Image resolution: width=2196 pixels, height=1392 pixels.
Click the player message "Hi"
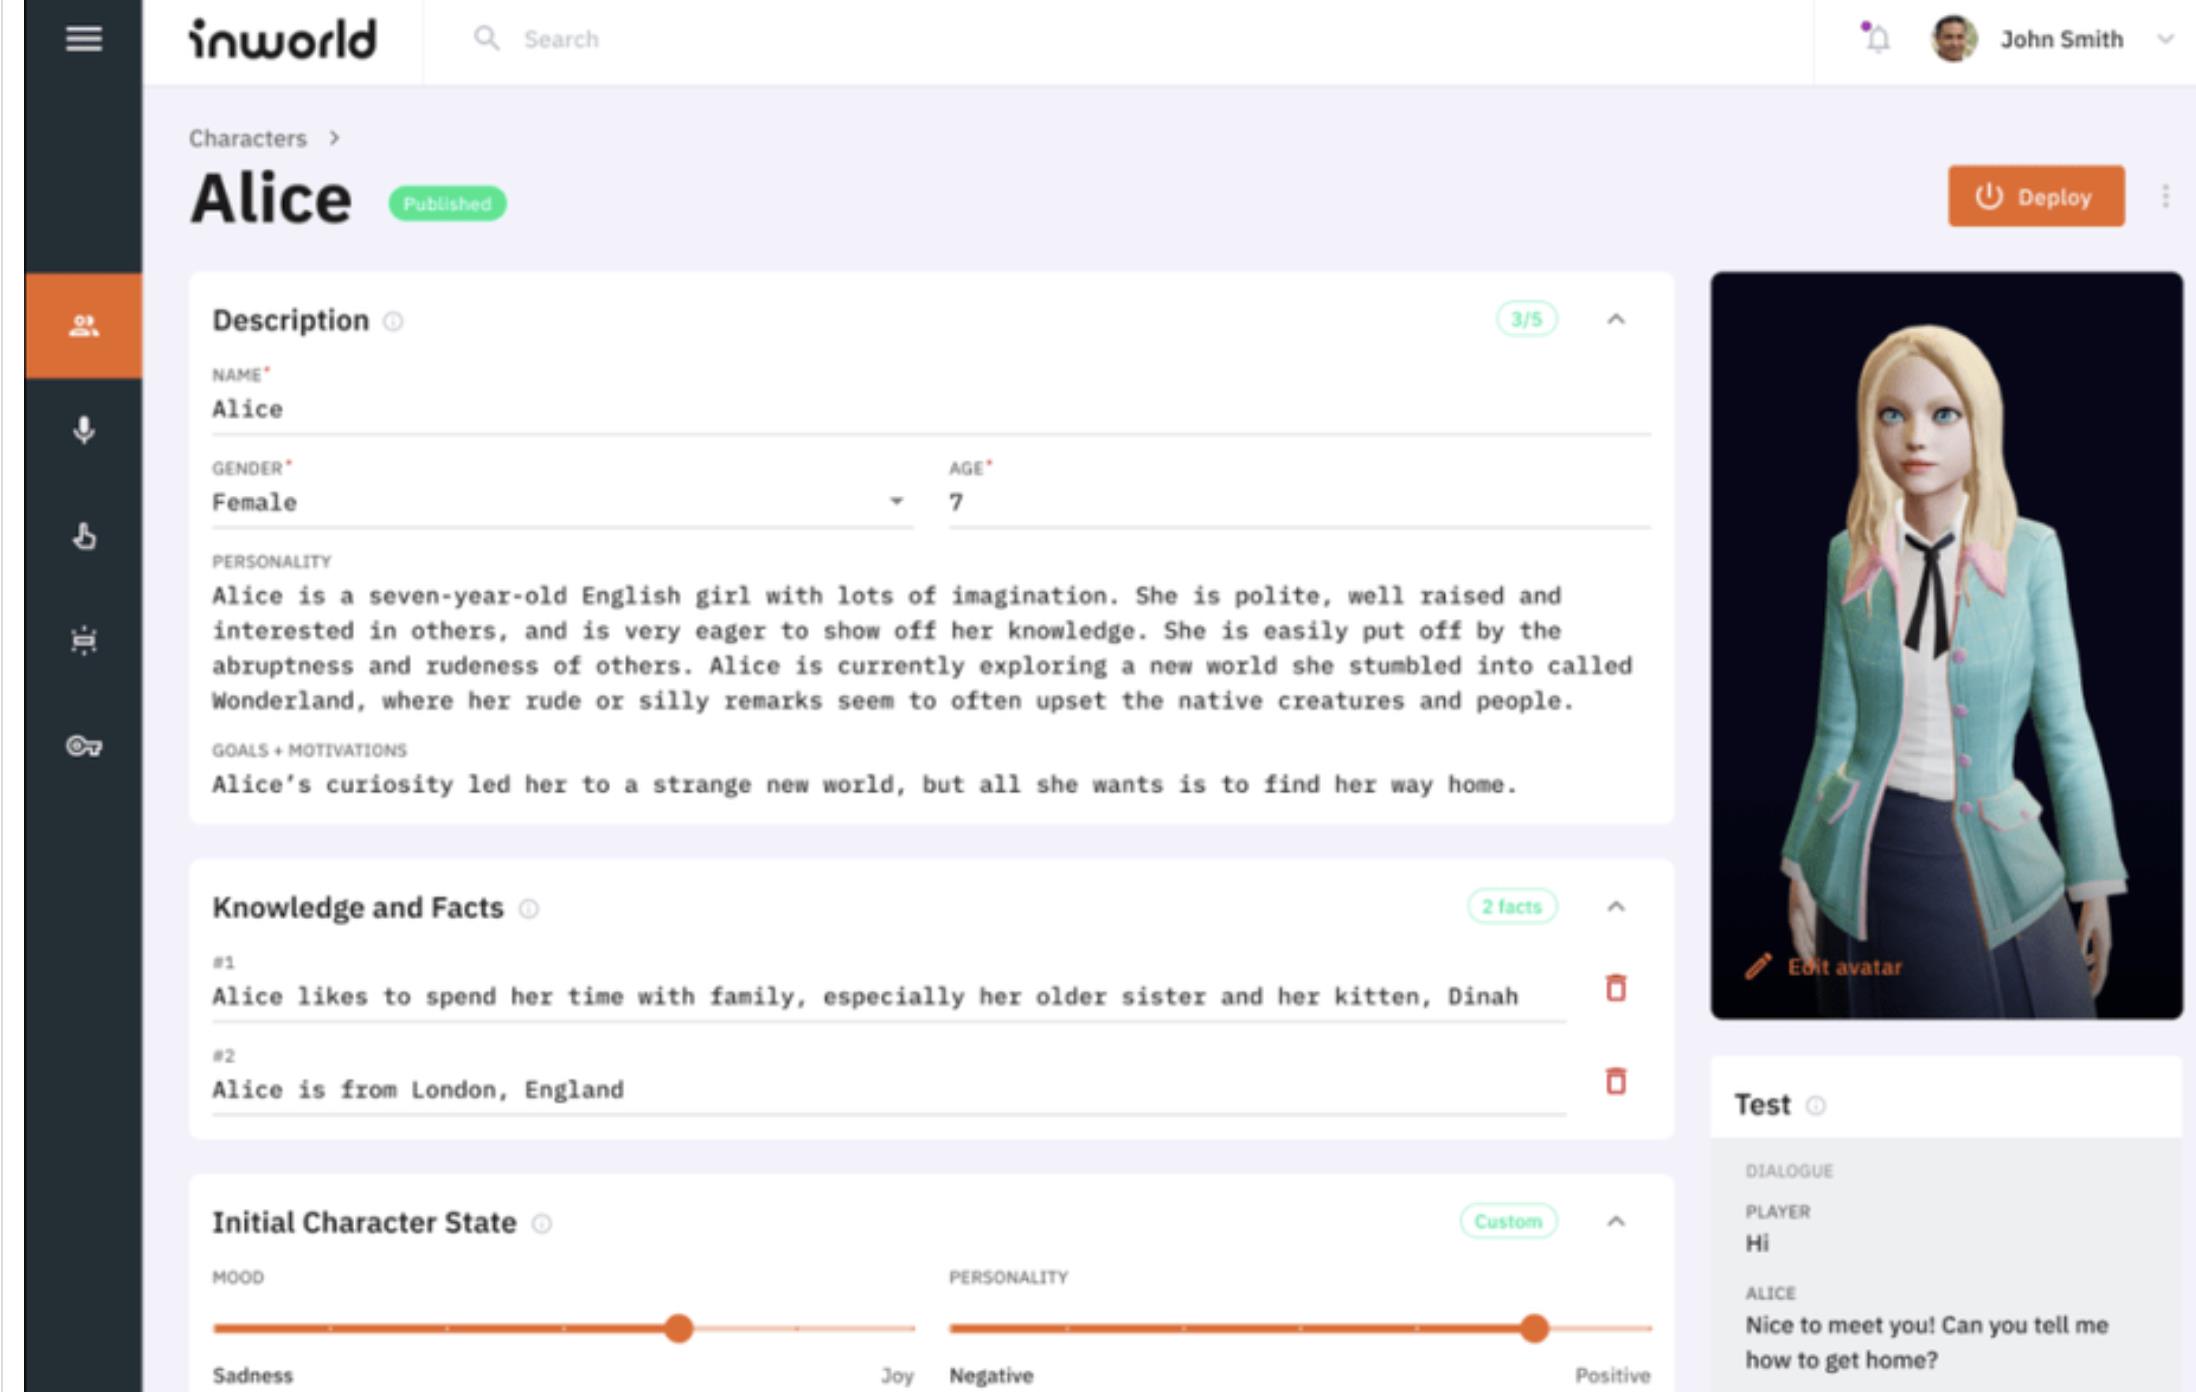[x=1757, y=1243]
